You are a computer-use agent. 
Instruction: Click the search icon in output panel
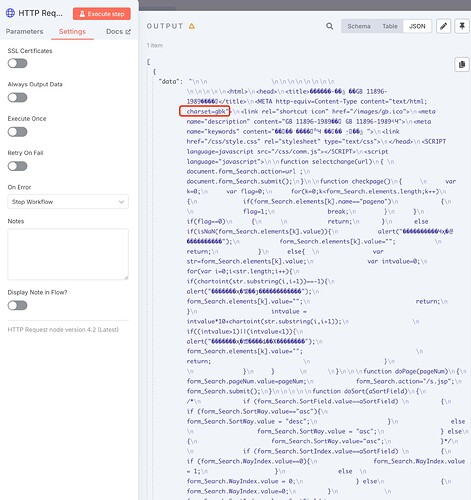click(x=329, y=26)
